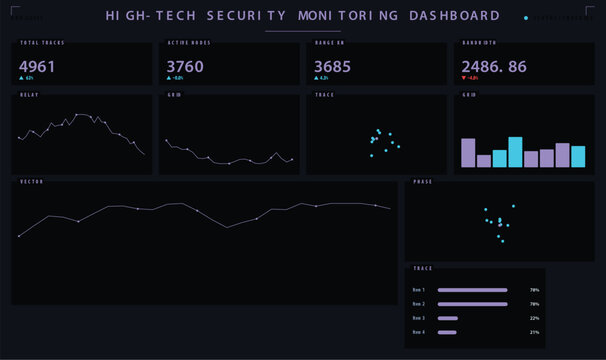
Task: Click the Row 3 progress bar
Action: coord(448,318)
